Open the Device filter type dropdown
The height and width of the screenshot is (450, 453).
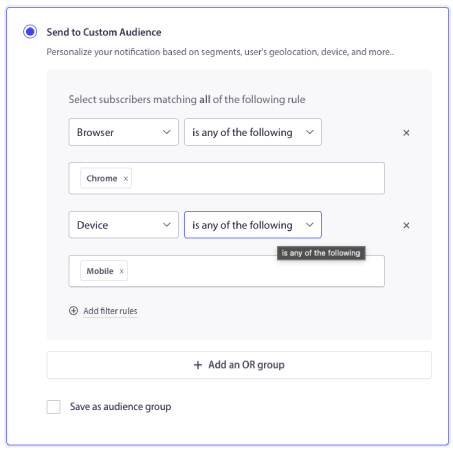(123, 225)
